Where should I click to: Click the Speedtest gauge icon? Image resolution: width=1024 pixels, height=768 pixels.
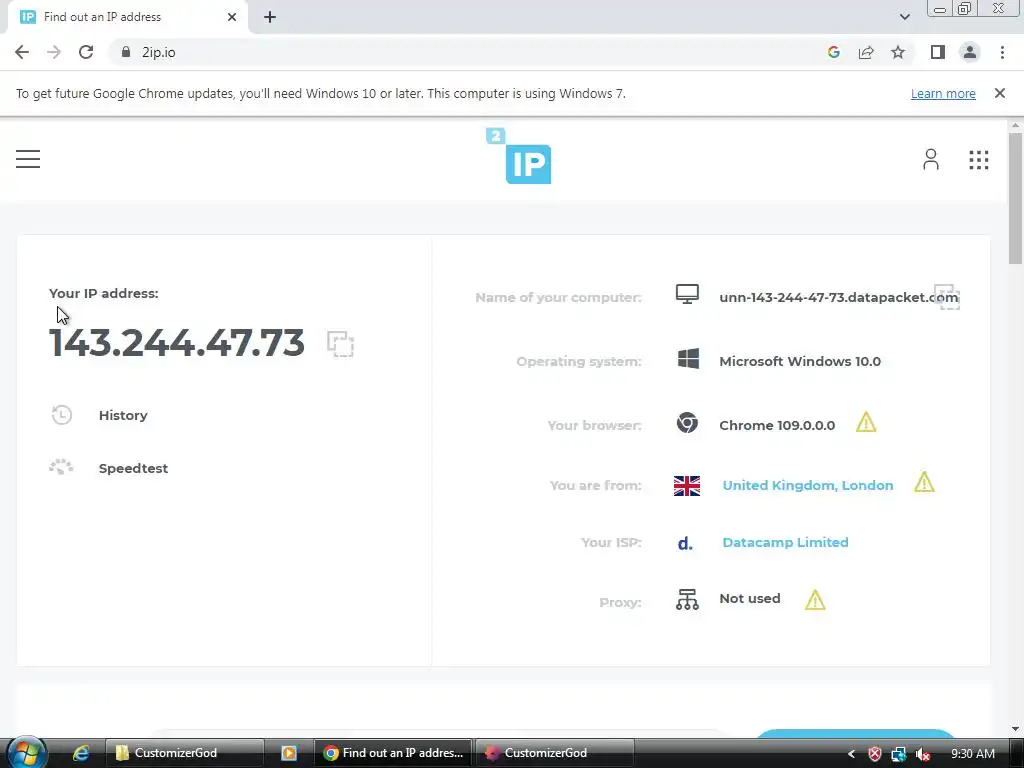[61, 468]
